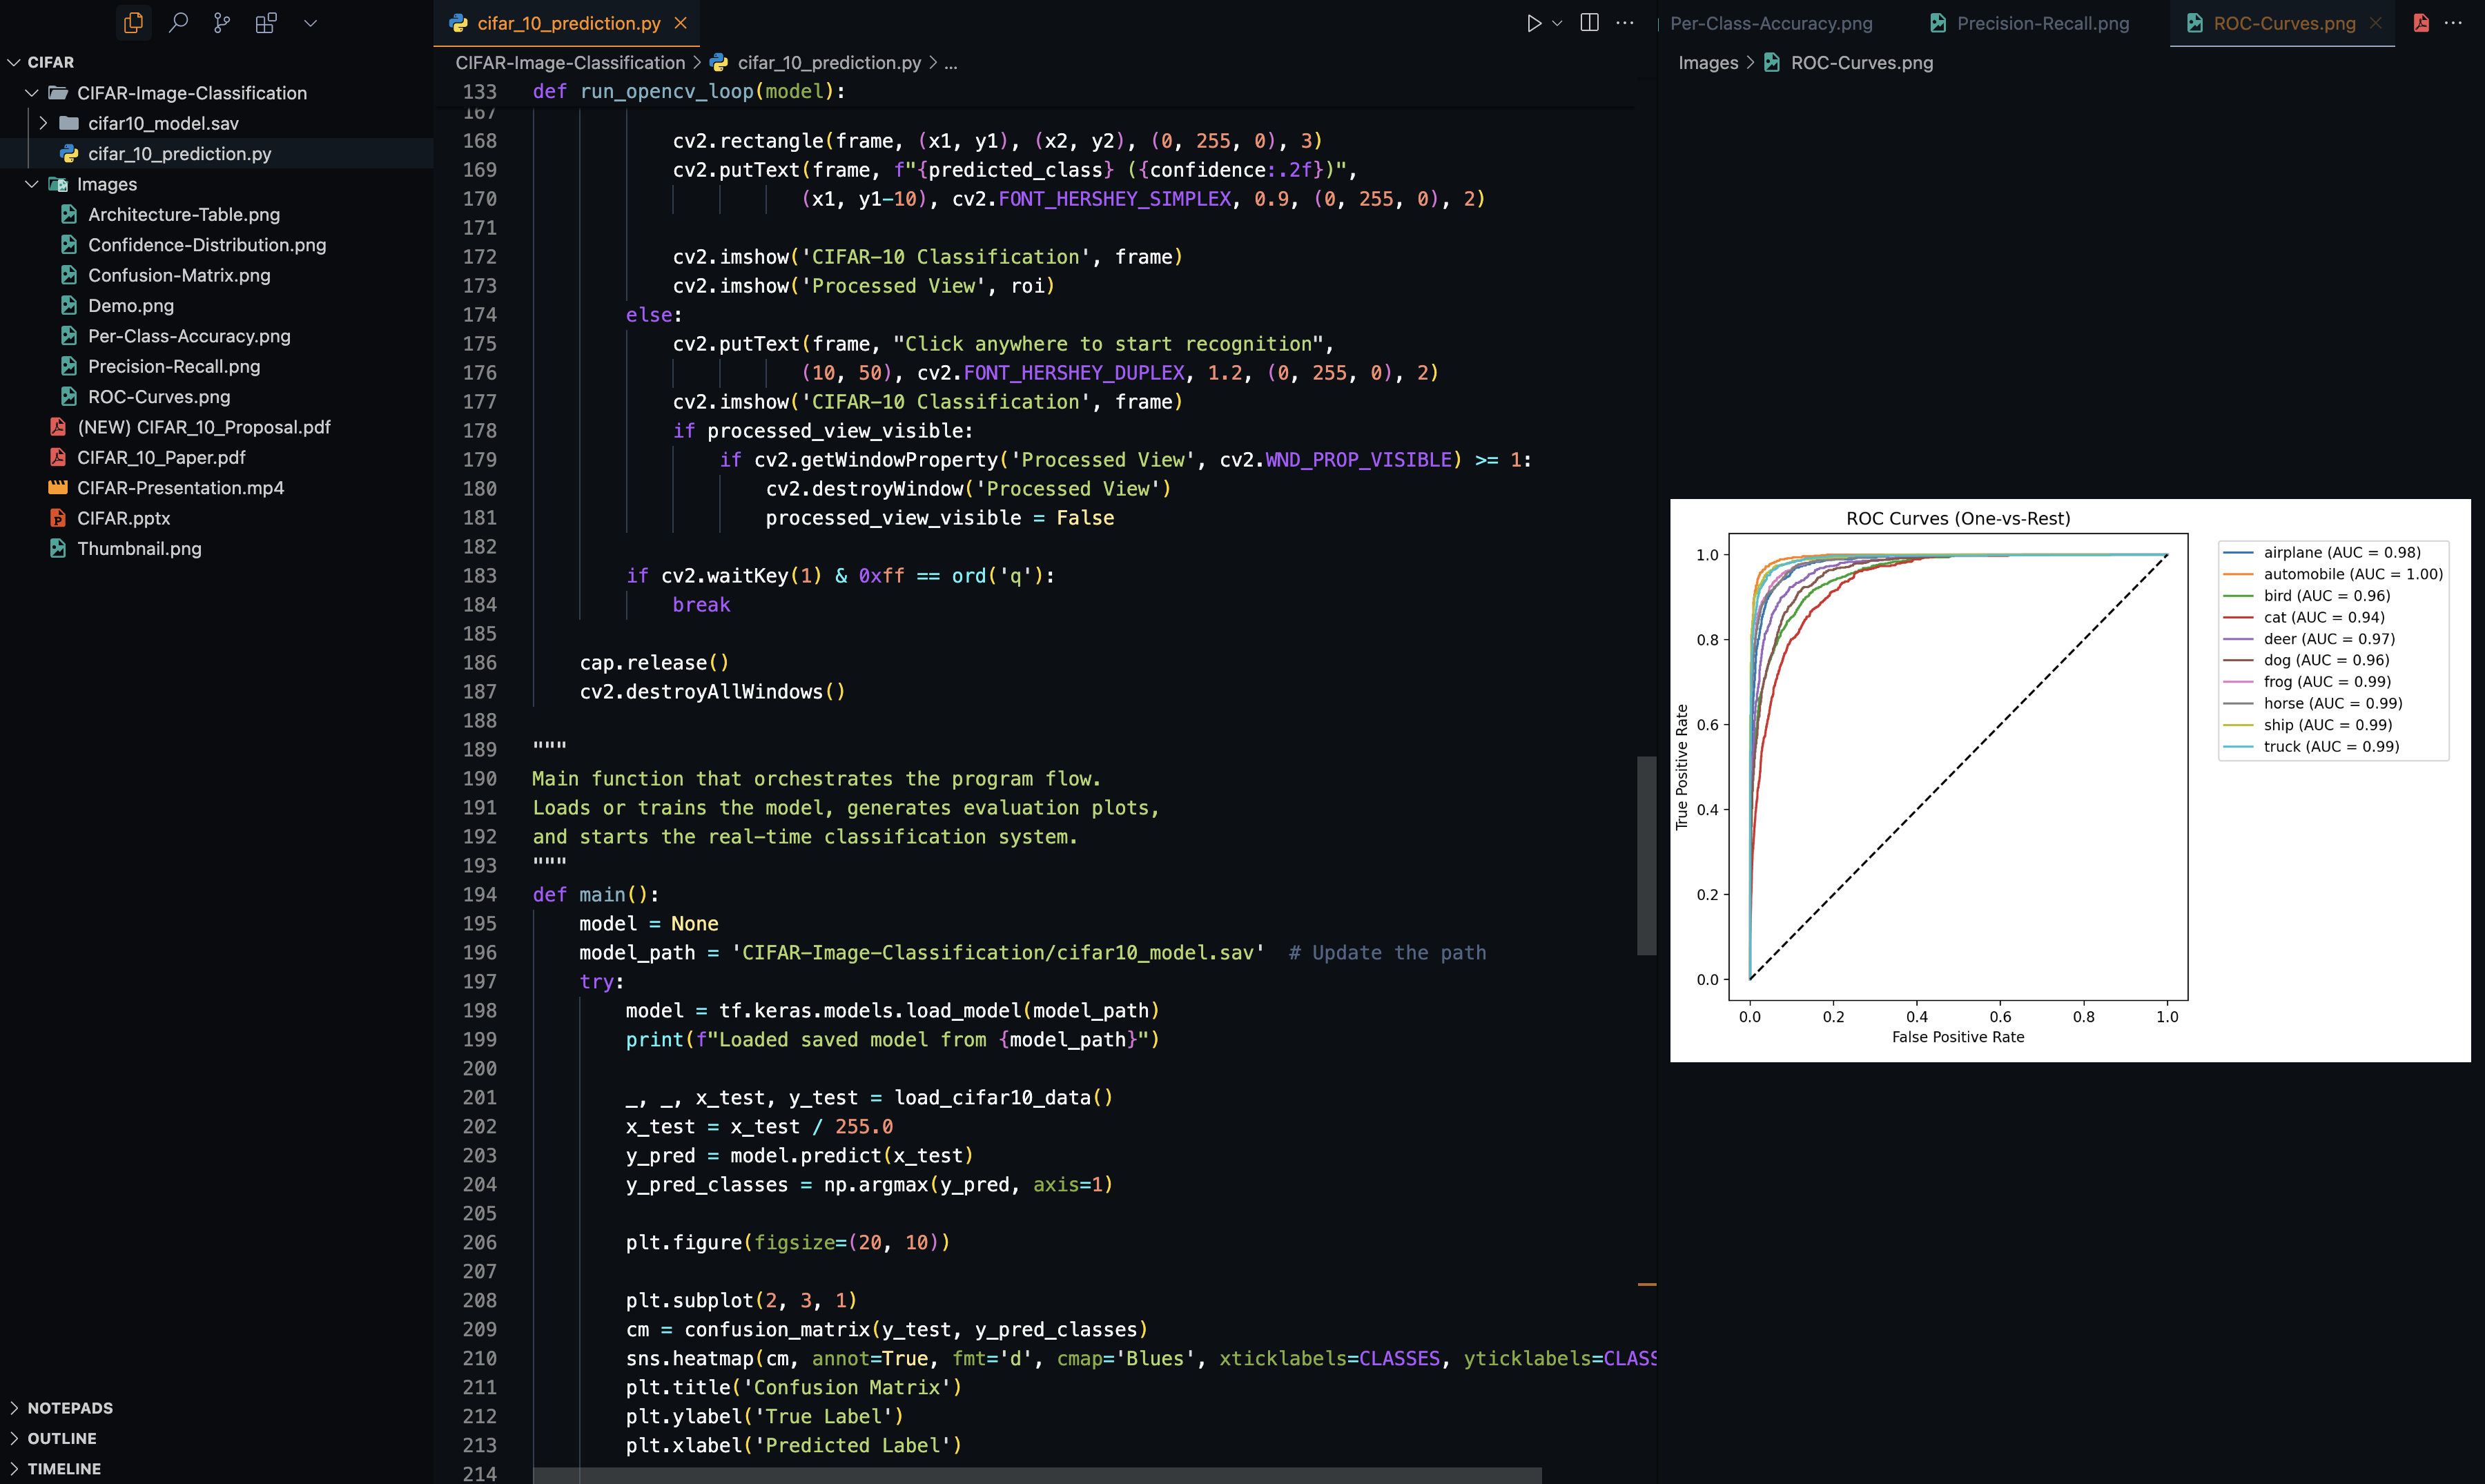Open the Search view icon

pos(178,22)
